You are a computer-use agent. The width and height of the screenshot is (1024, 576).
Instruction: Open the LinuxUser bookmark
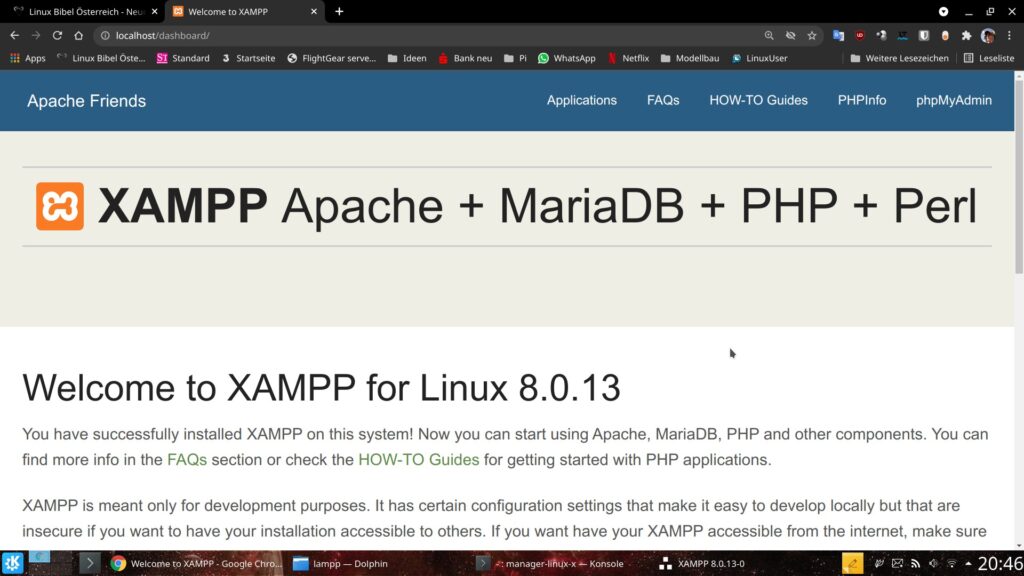[x=760, y=58]
